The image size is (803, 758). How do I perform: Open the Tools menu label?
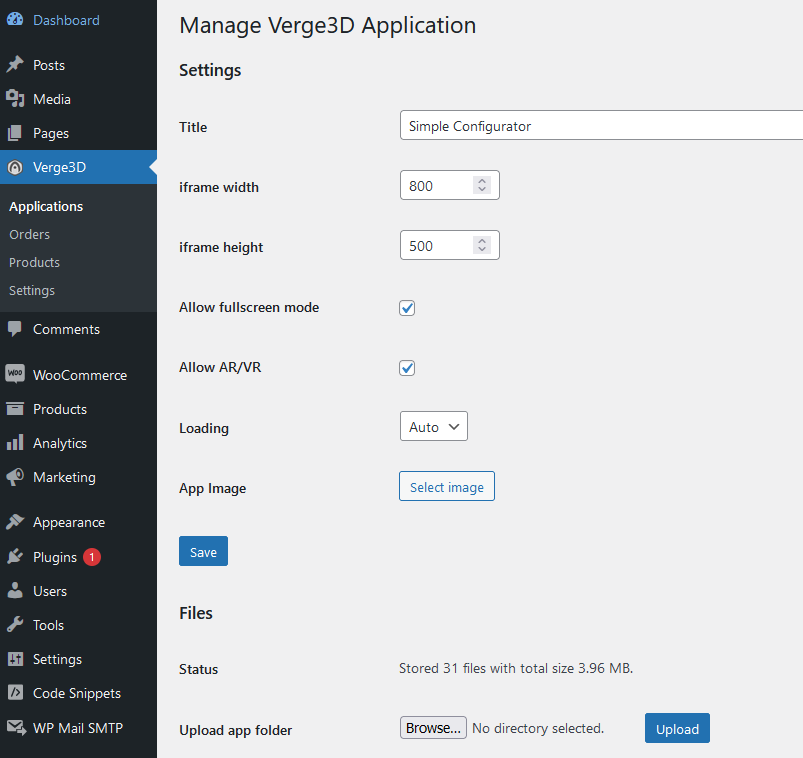coord(48,625)
